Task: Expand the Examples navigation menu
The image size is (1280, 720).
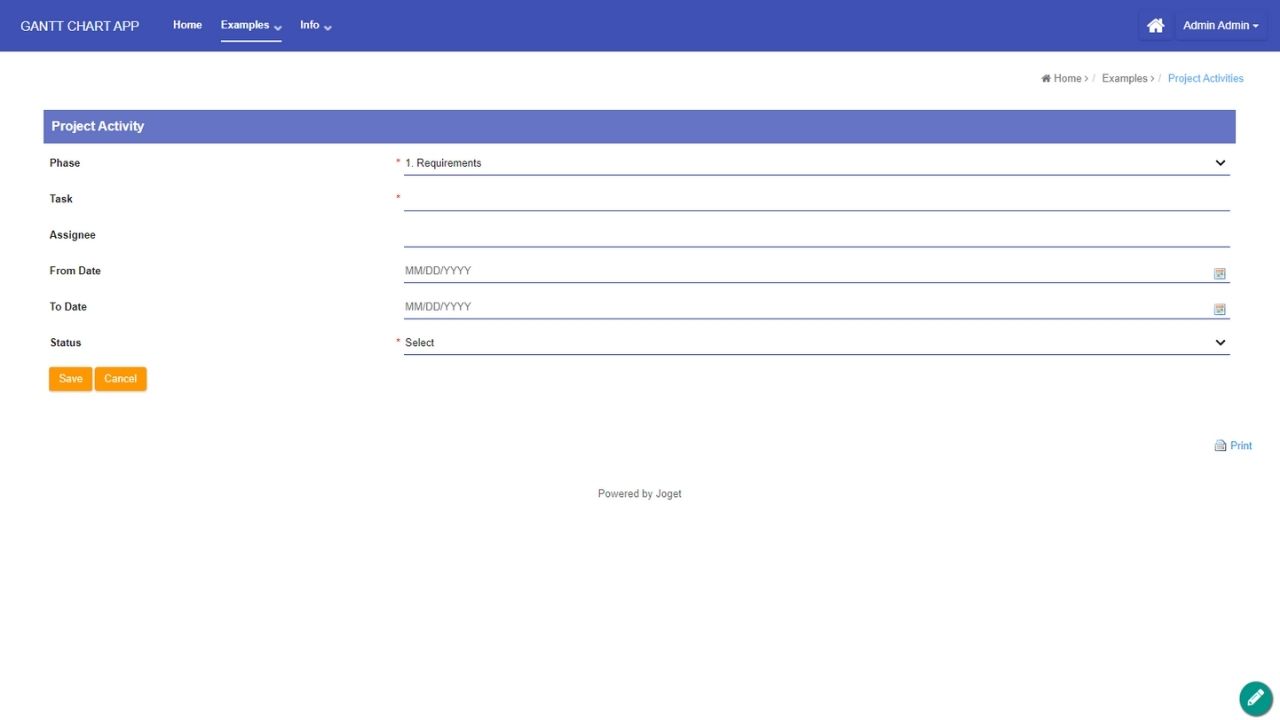Action: pos(250,25)
